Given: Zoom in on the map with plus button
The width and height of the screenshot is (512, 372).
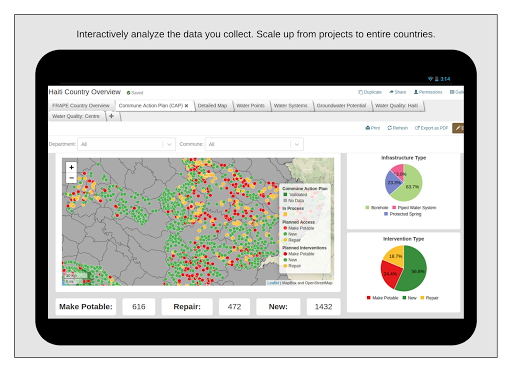Looking at the screenshot, I should (71, 167).
